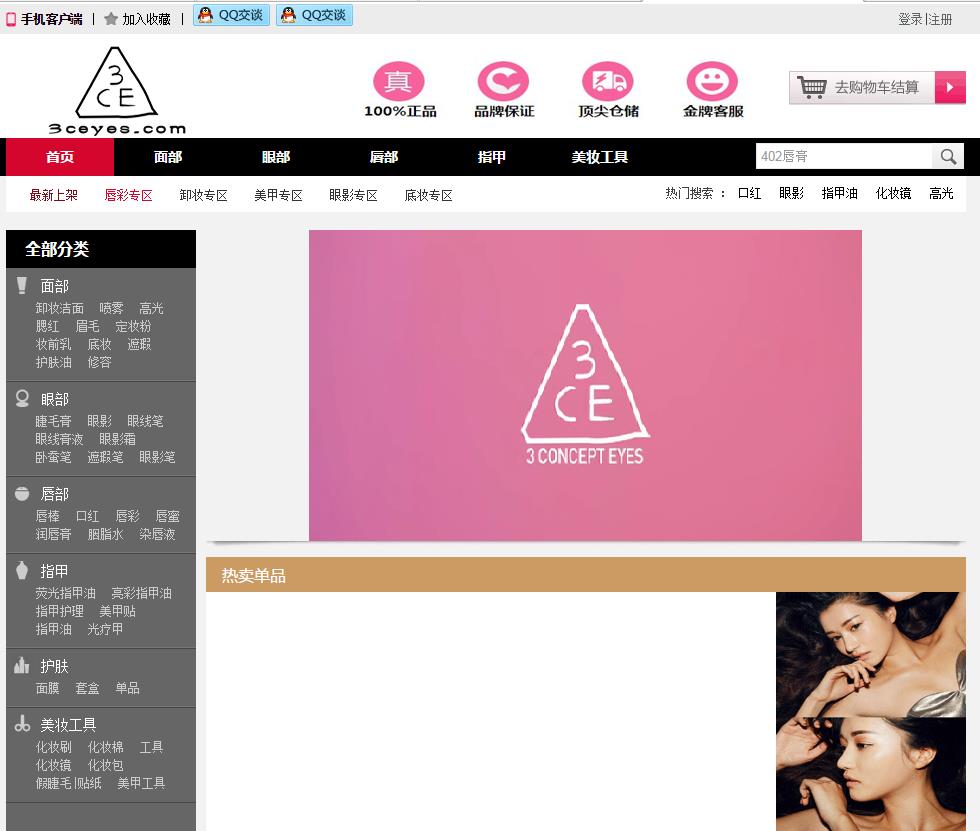This screenshot has width=980, height=831.
Task: Select 眼线笔 under 眼部 category
Action: click(145, 421)
